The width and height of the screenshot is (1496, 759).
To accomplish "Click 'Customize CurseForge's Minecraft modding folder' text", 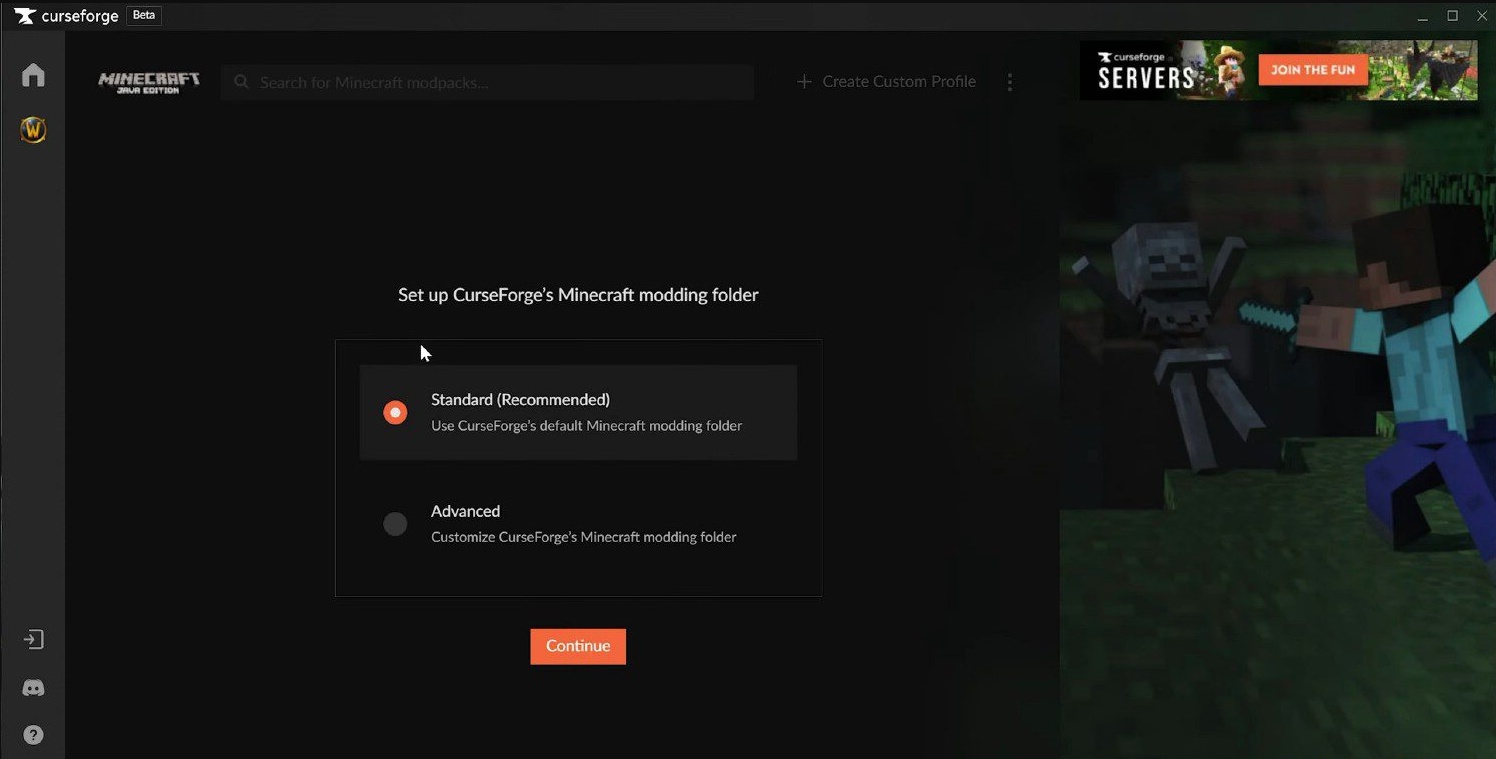I will tap(583, 537).
